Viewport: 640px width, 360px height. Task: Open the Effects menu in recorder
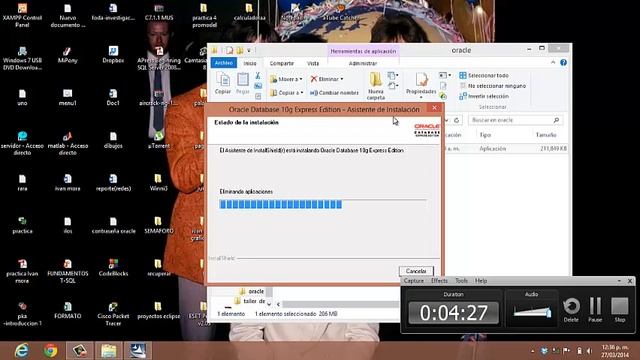pyautogui.click(x=439, y=281)
